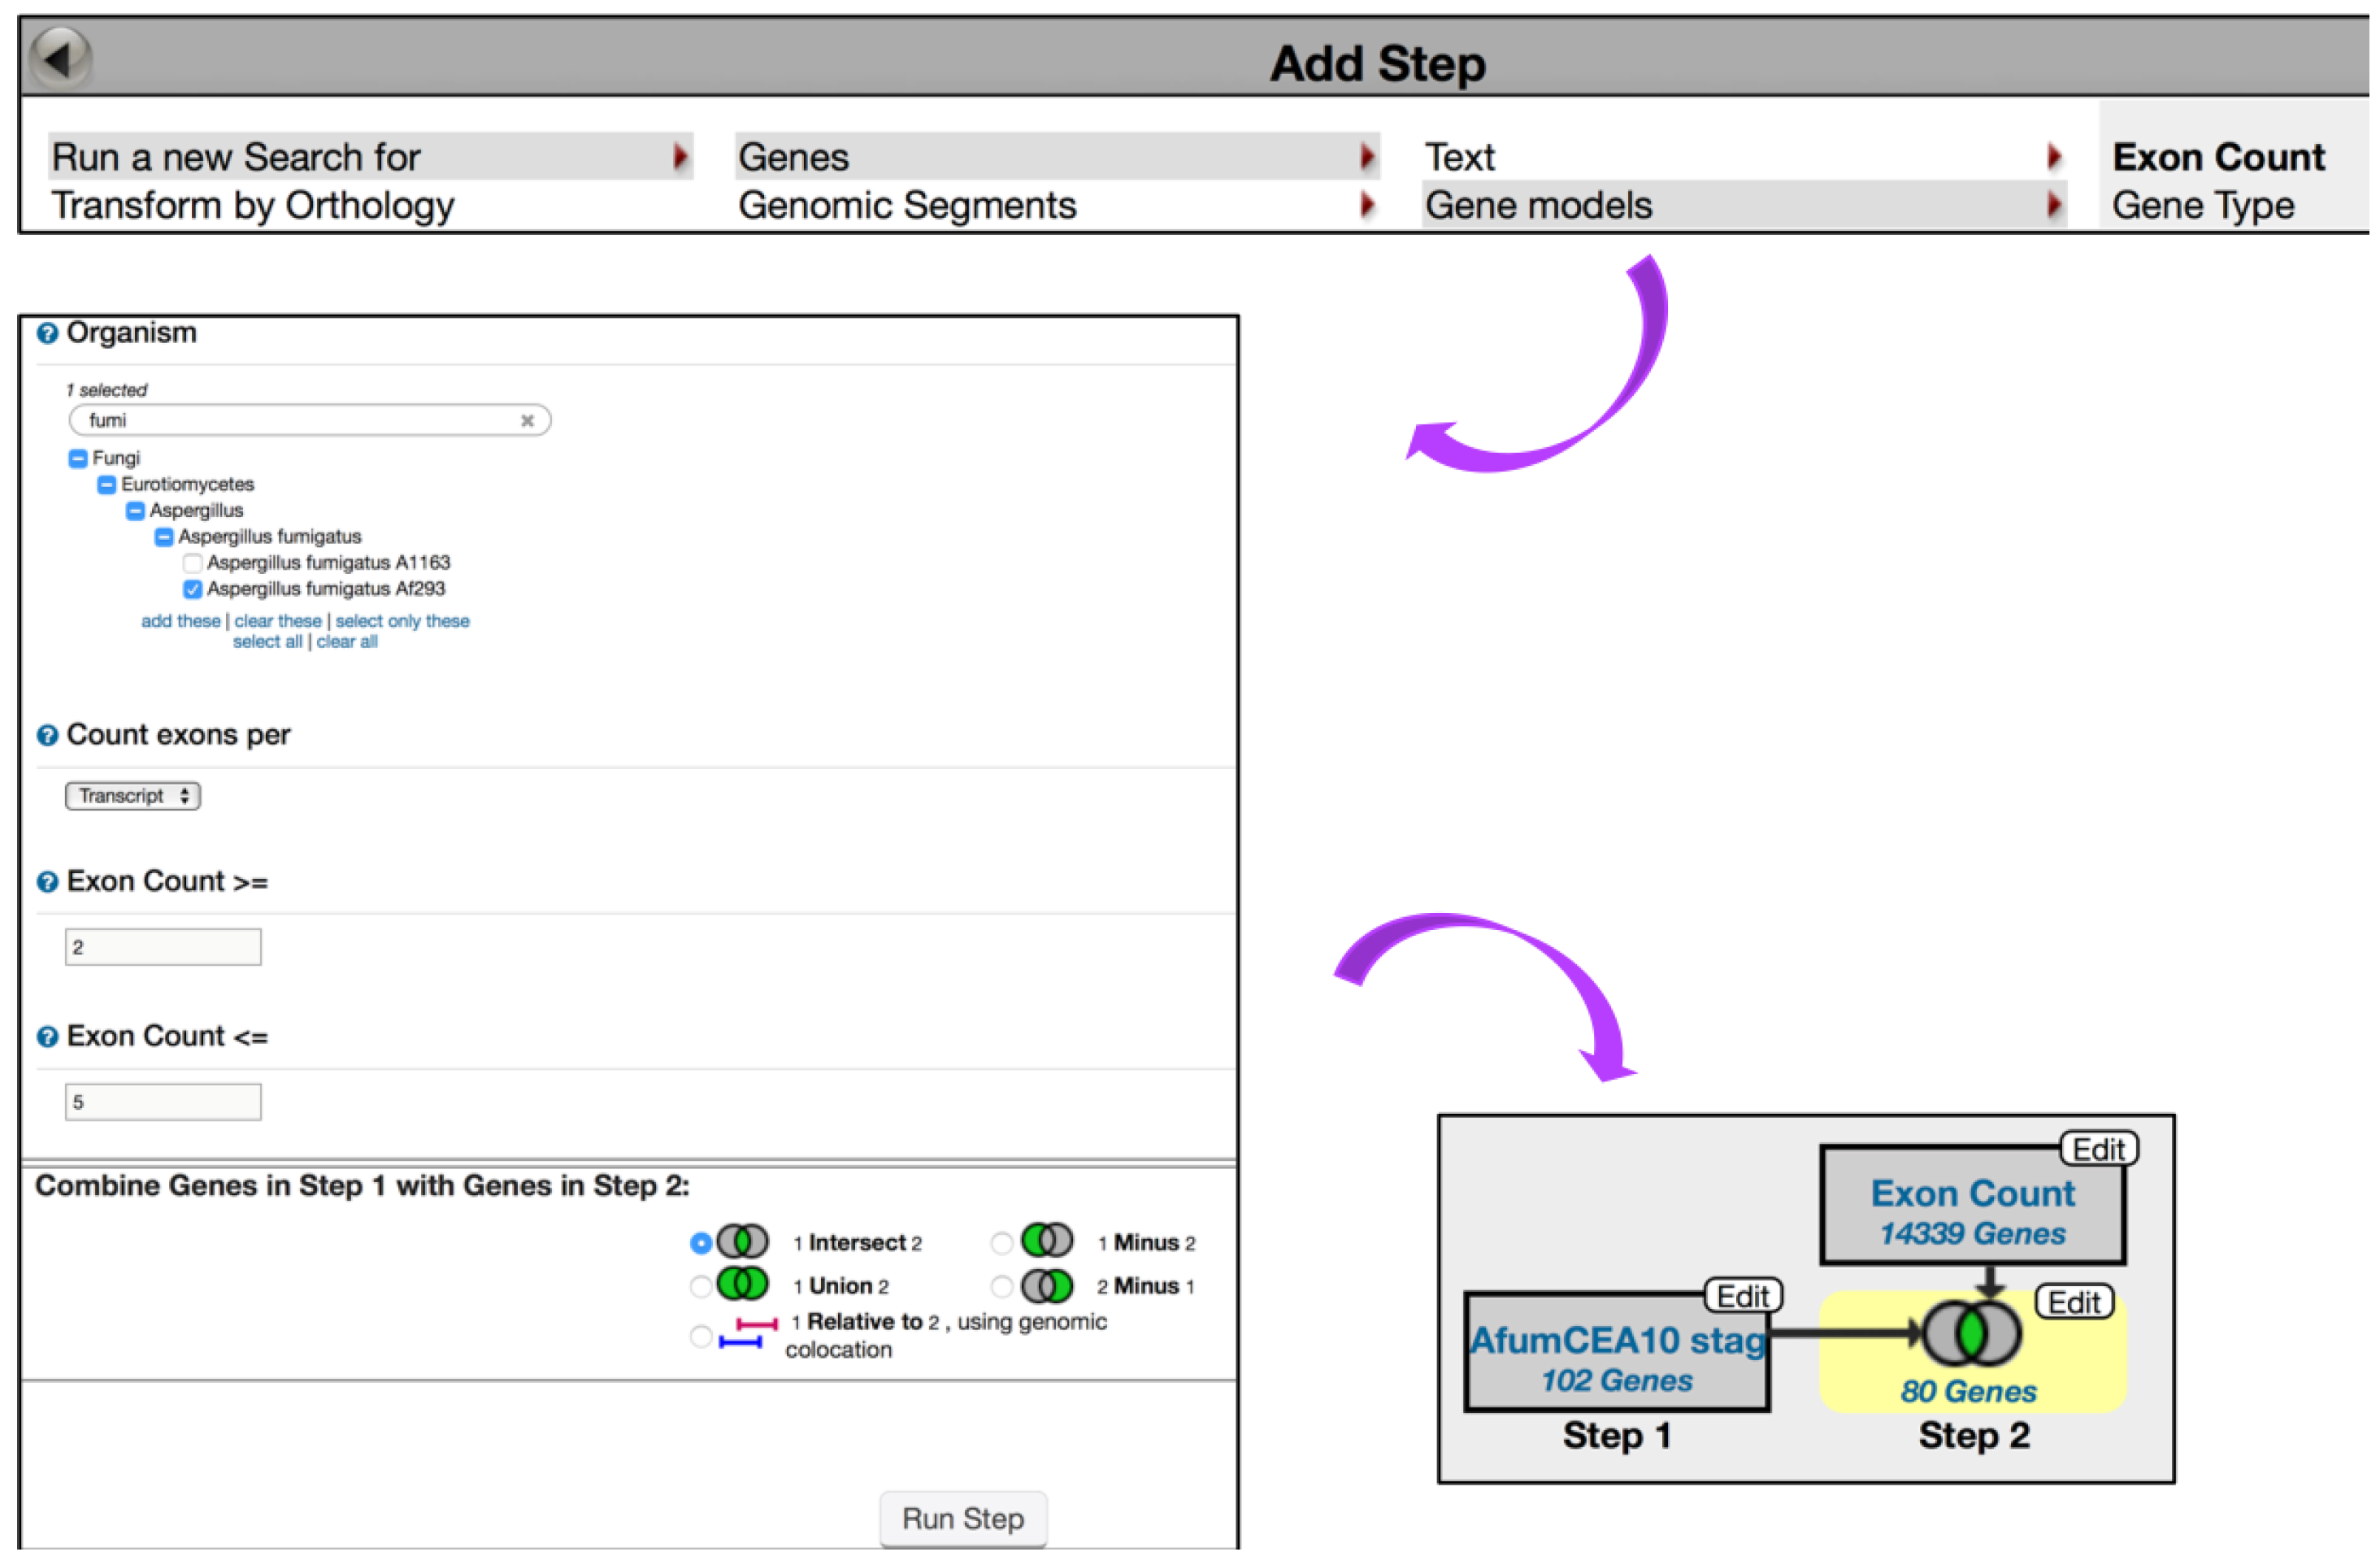Uncheck the Aspergillus fumigatus Af293 checkbox
This screenshot has width=2380, height=1565.
click(x=193, y=589)
